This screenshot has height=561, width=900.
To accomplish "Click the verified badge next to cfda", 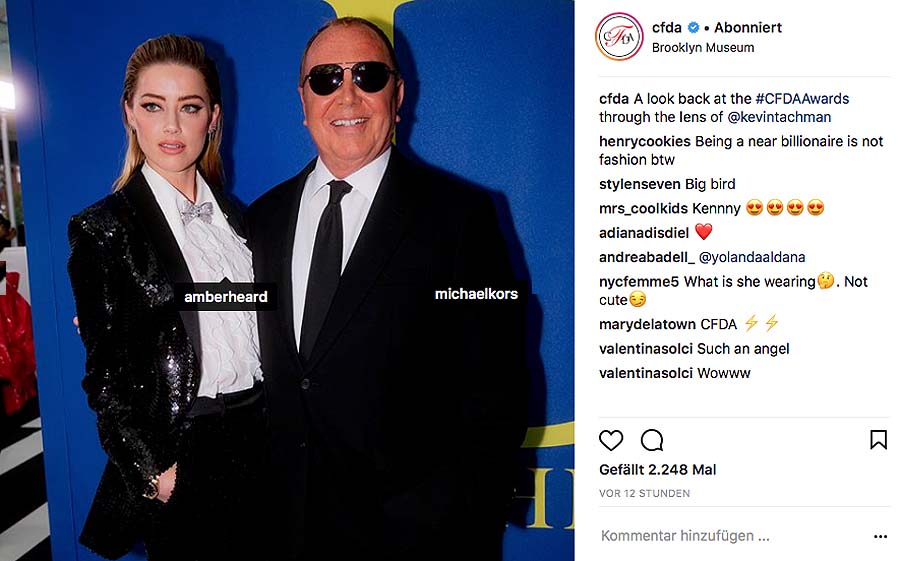I will point(693,28).
